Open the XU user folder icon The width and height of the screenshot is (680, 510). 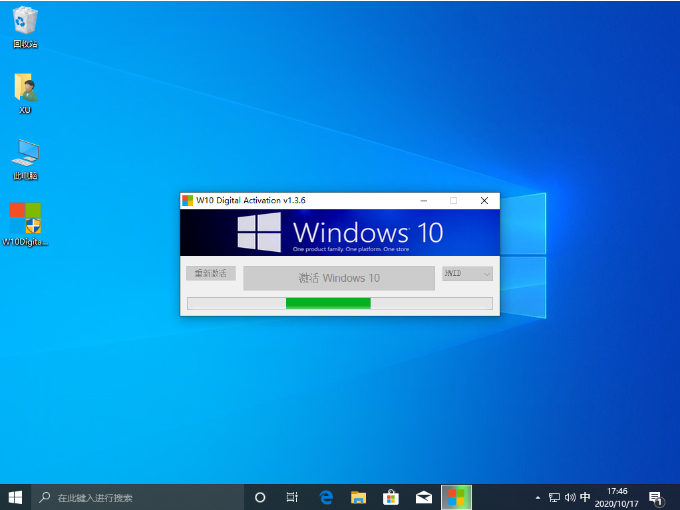[25, 90]
